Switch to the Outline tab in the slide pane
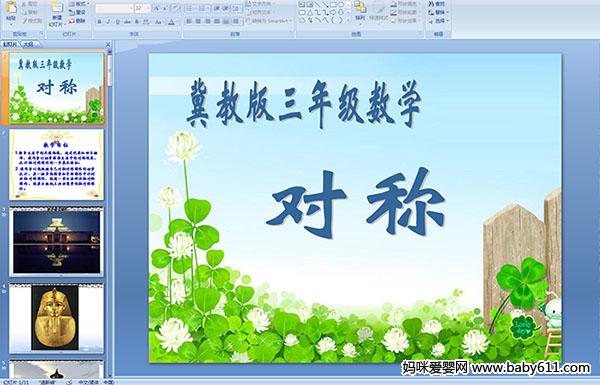The width and height of the screenshot is (600, 385). (28, 44)
